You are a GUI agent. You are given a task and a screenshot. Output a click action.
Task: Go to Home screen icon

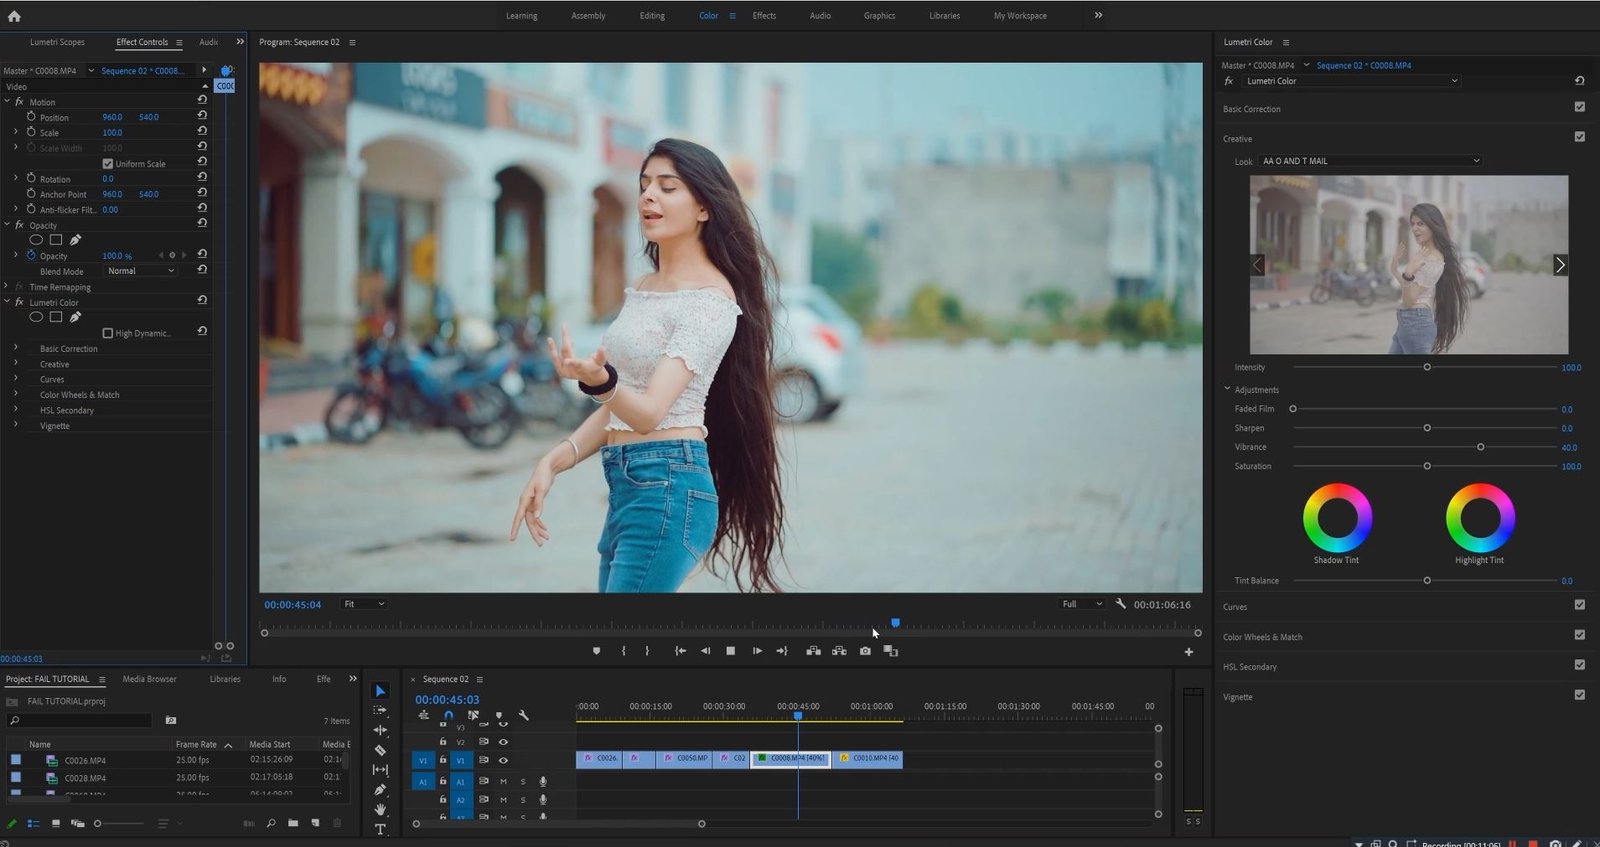[x=14, y=16]
